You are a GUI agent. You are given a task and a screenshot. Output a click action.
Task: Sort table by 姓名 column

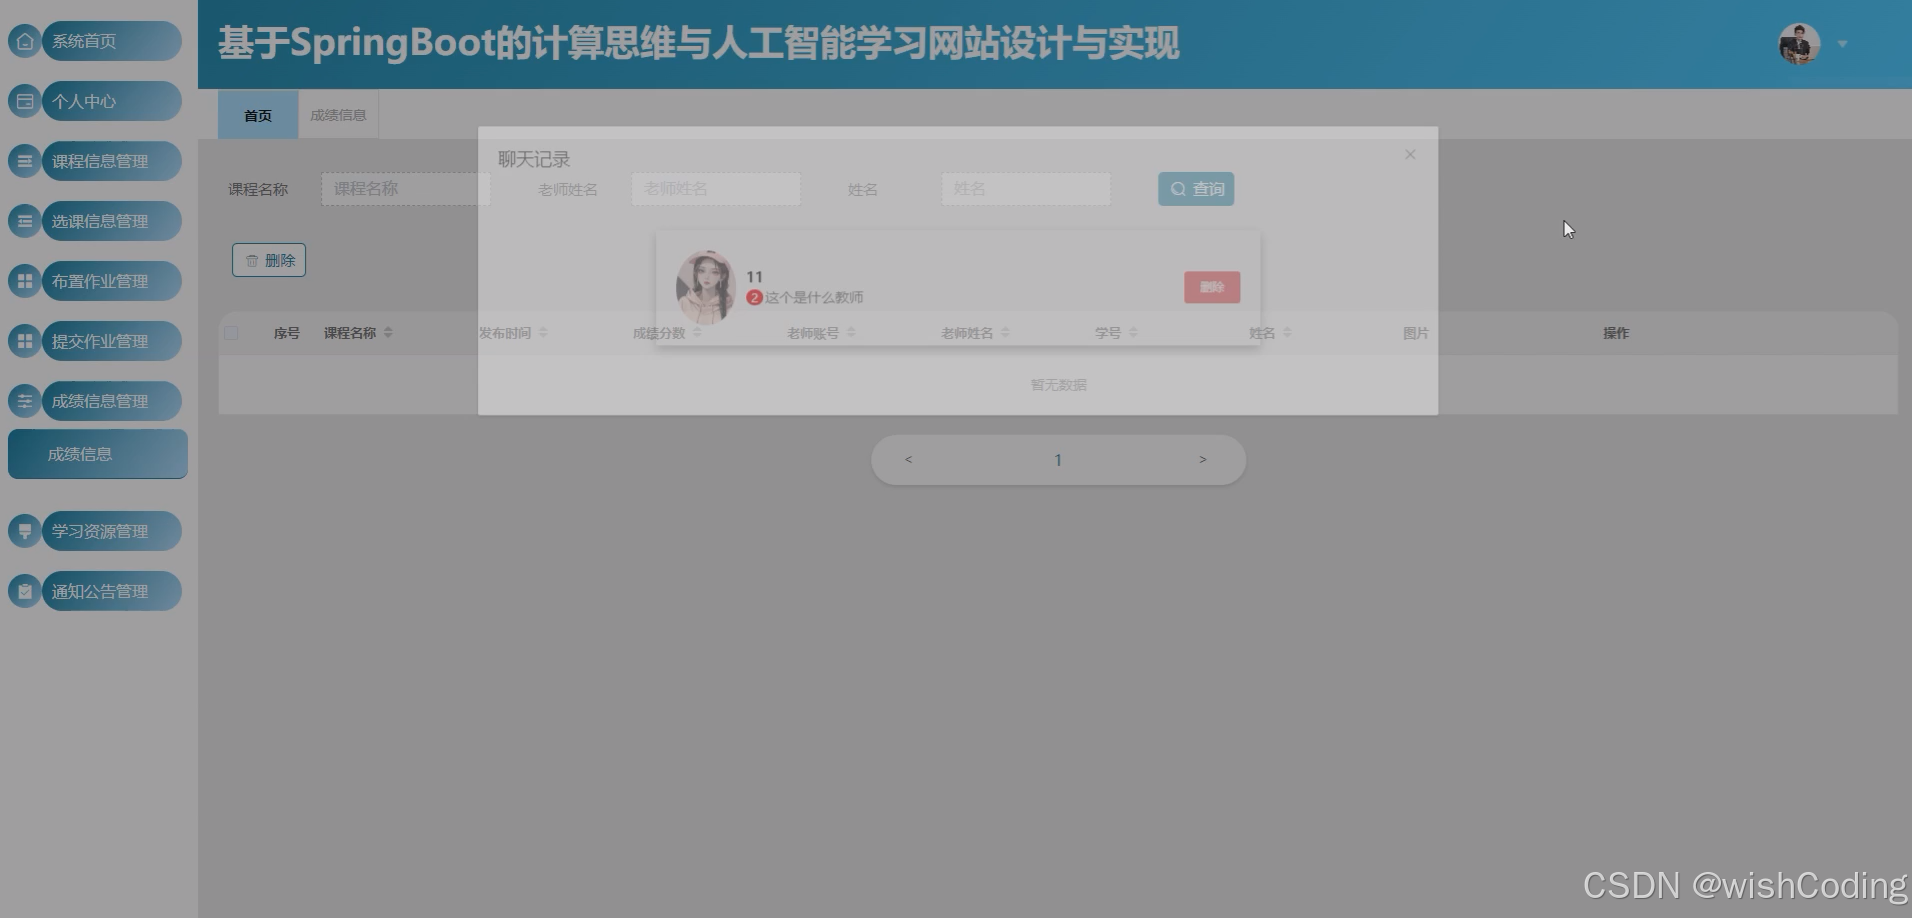click(1287, 333)
